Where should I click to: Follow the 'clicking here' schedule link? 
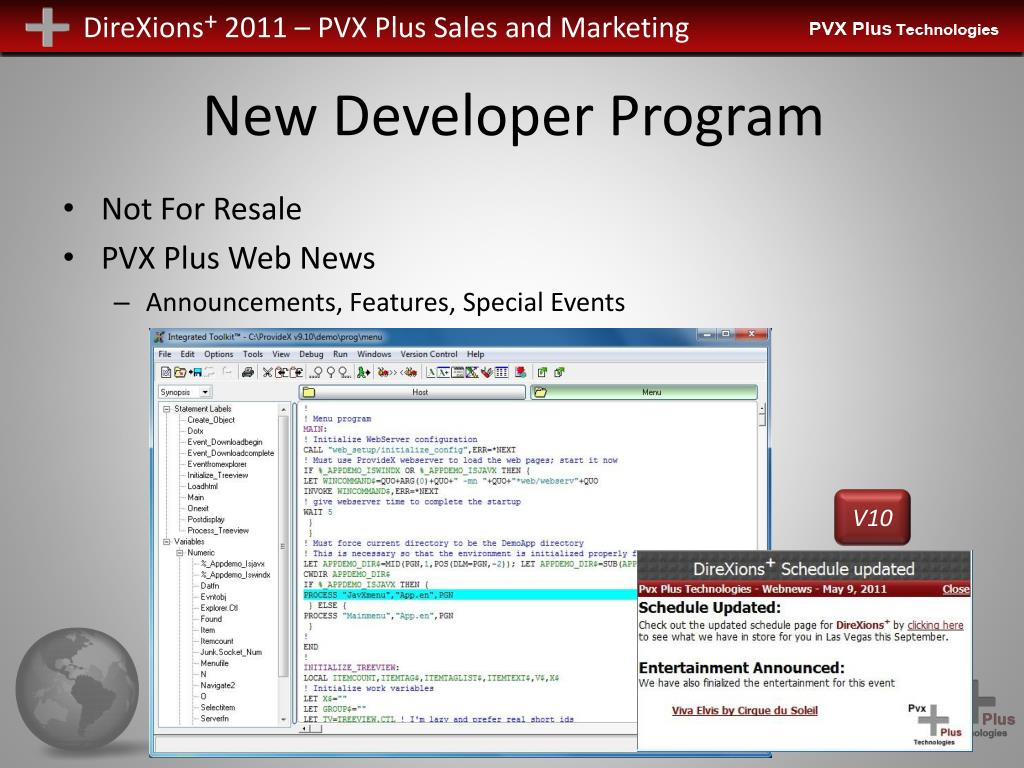click(x=935, y=625)
